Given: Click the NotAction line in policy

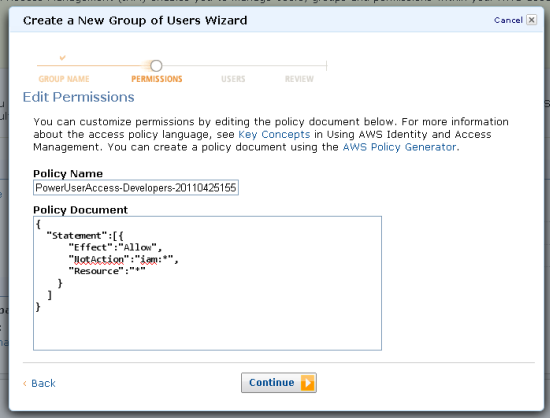Looking at the screenshot, I should coord(123,259).
